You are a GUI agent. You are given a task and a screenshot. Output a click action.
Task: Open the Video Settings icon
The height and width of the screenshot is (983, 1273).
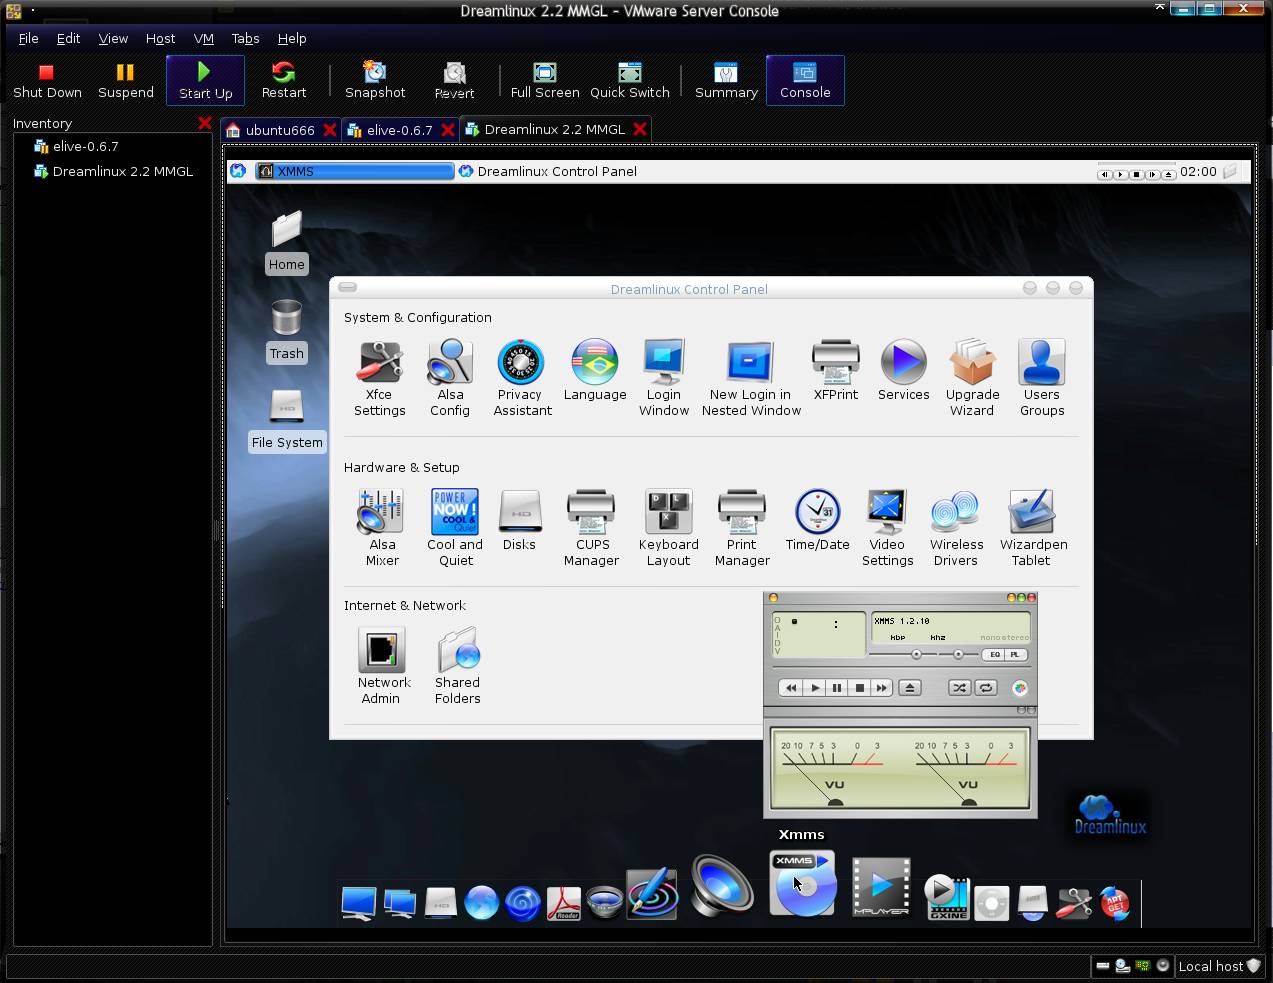887,528
